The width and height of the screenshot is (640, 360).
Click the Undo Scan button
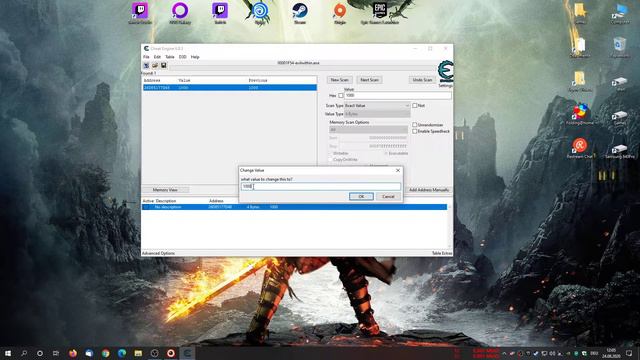(422, 80)
